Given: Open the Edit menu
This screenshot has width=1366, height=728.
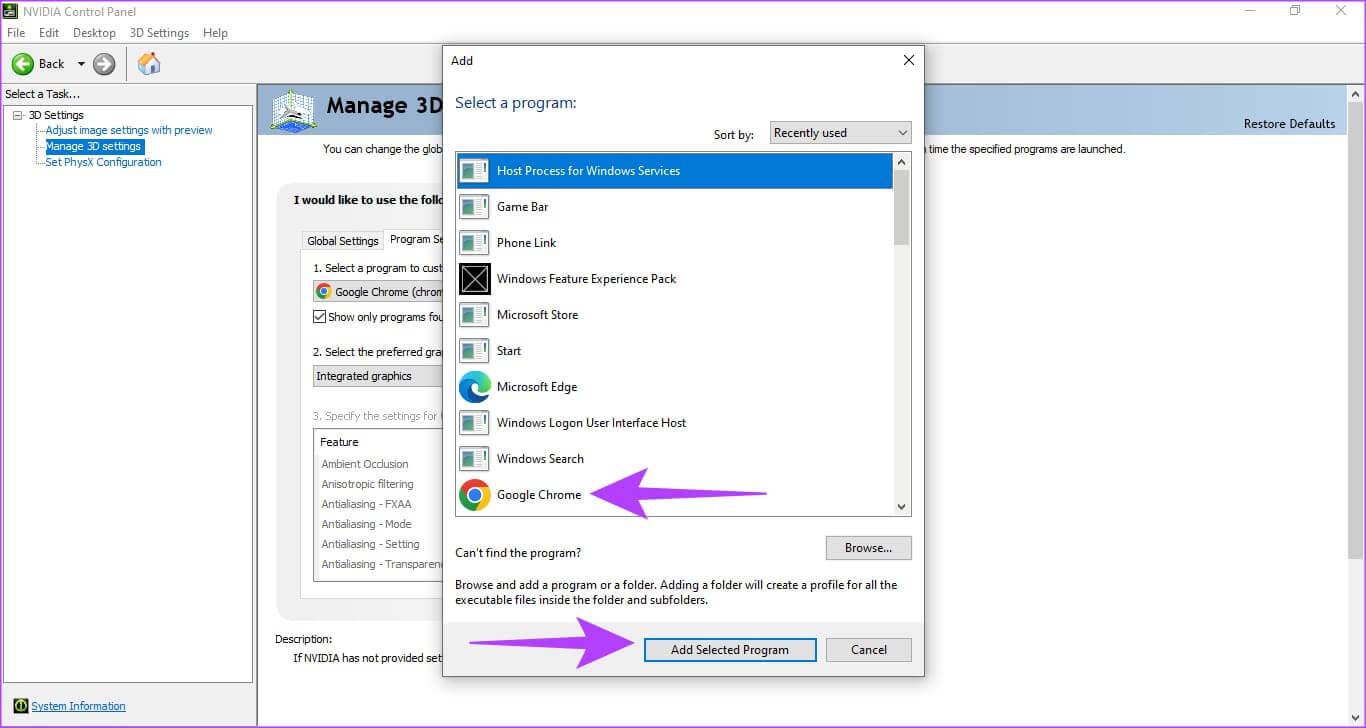Looking at the screenshot, I should point(49,33).
